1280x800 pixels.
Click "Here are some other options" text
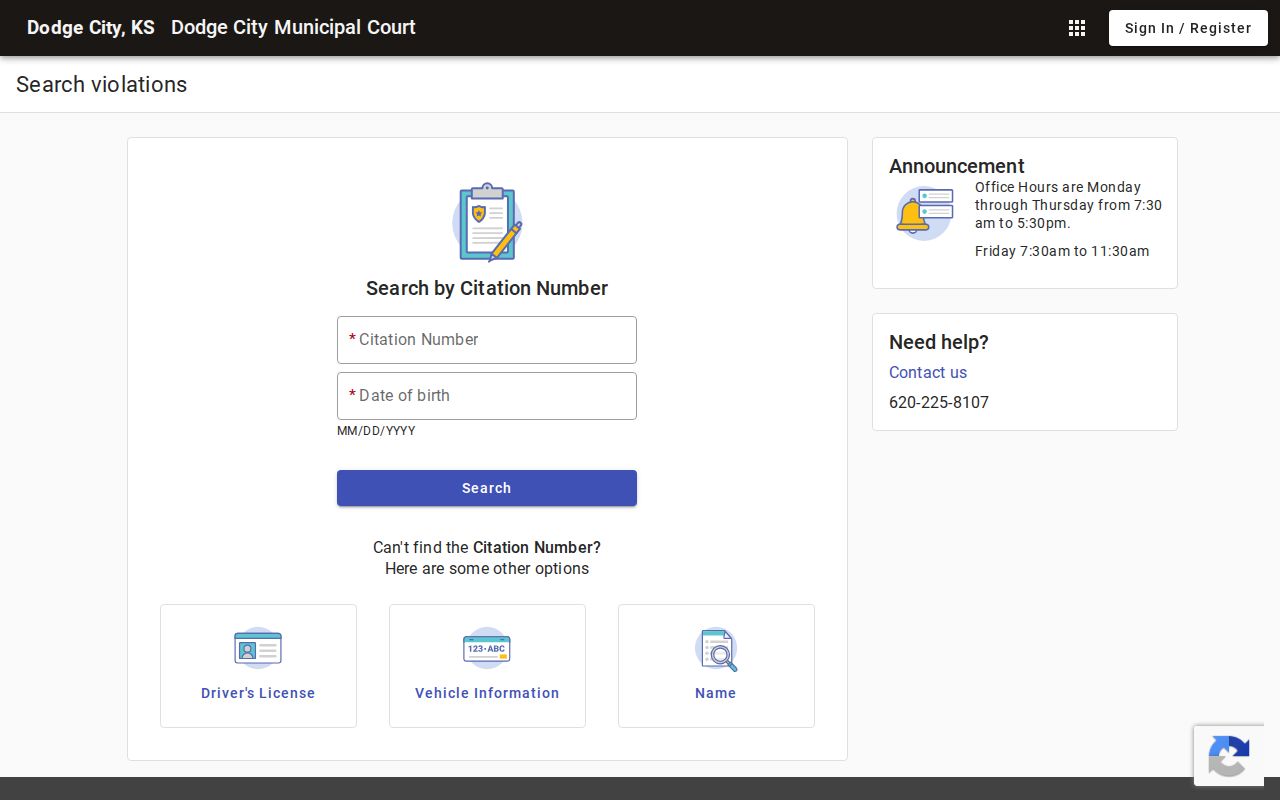pyautogui.click(x=487, y=568)
